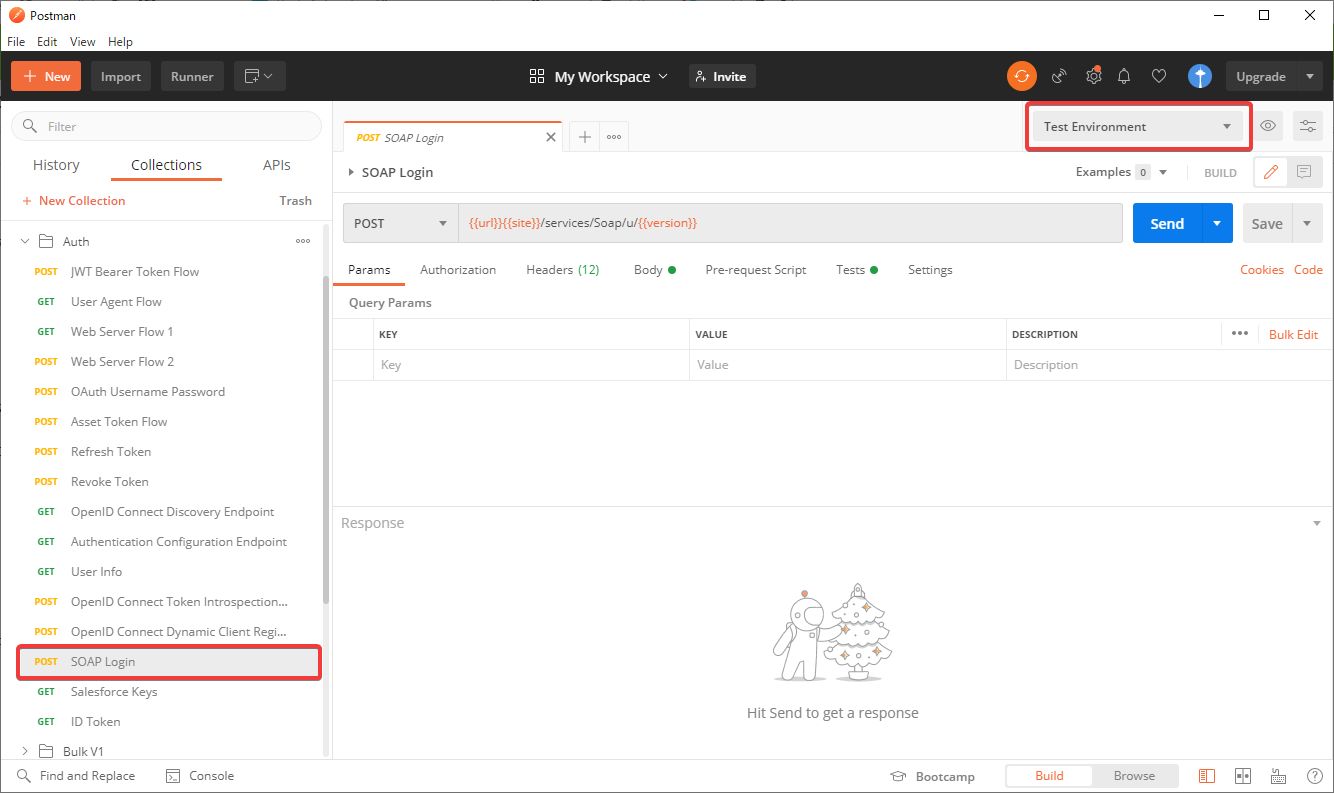The height and width of the screenshot is (793, 1334).
Task: Click the Code link
Action: click(1308, 270)
